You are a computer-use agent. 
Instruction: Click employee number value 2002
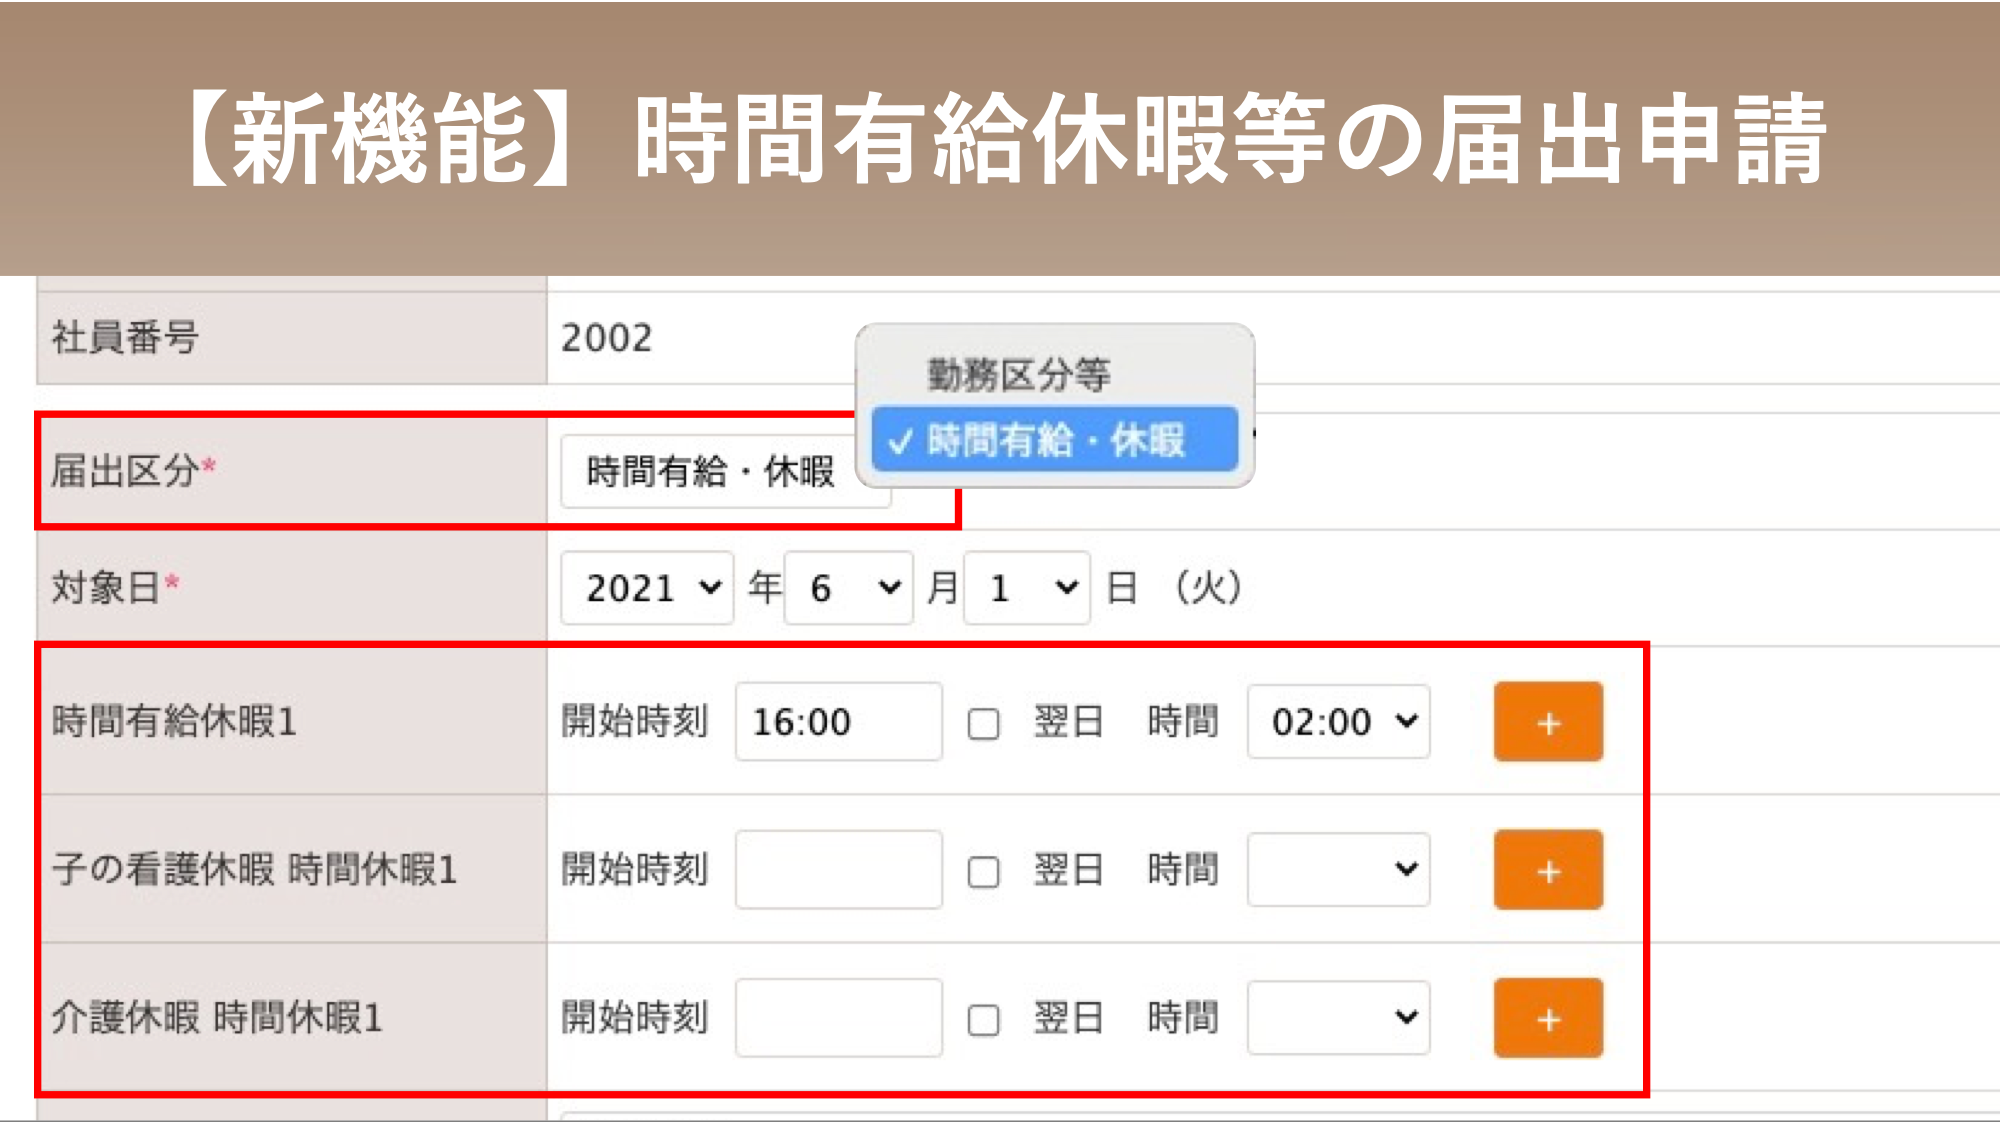pyautogui.click(x=606, y=338)
